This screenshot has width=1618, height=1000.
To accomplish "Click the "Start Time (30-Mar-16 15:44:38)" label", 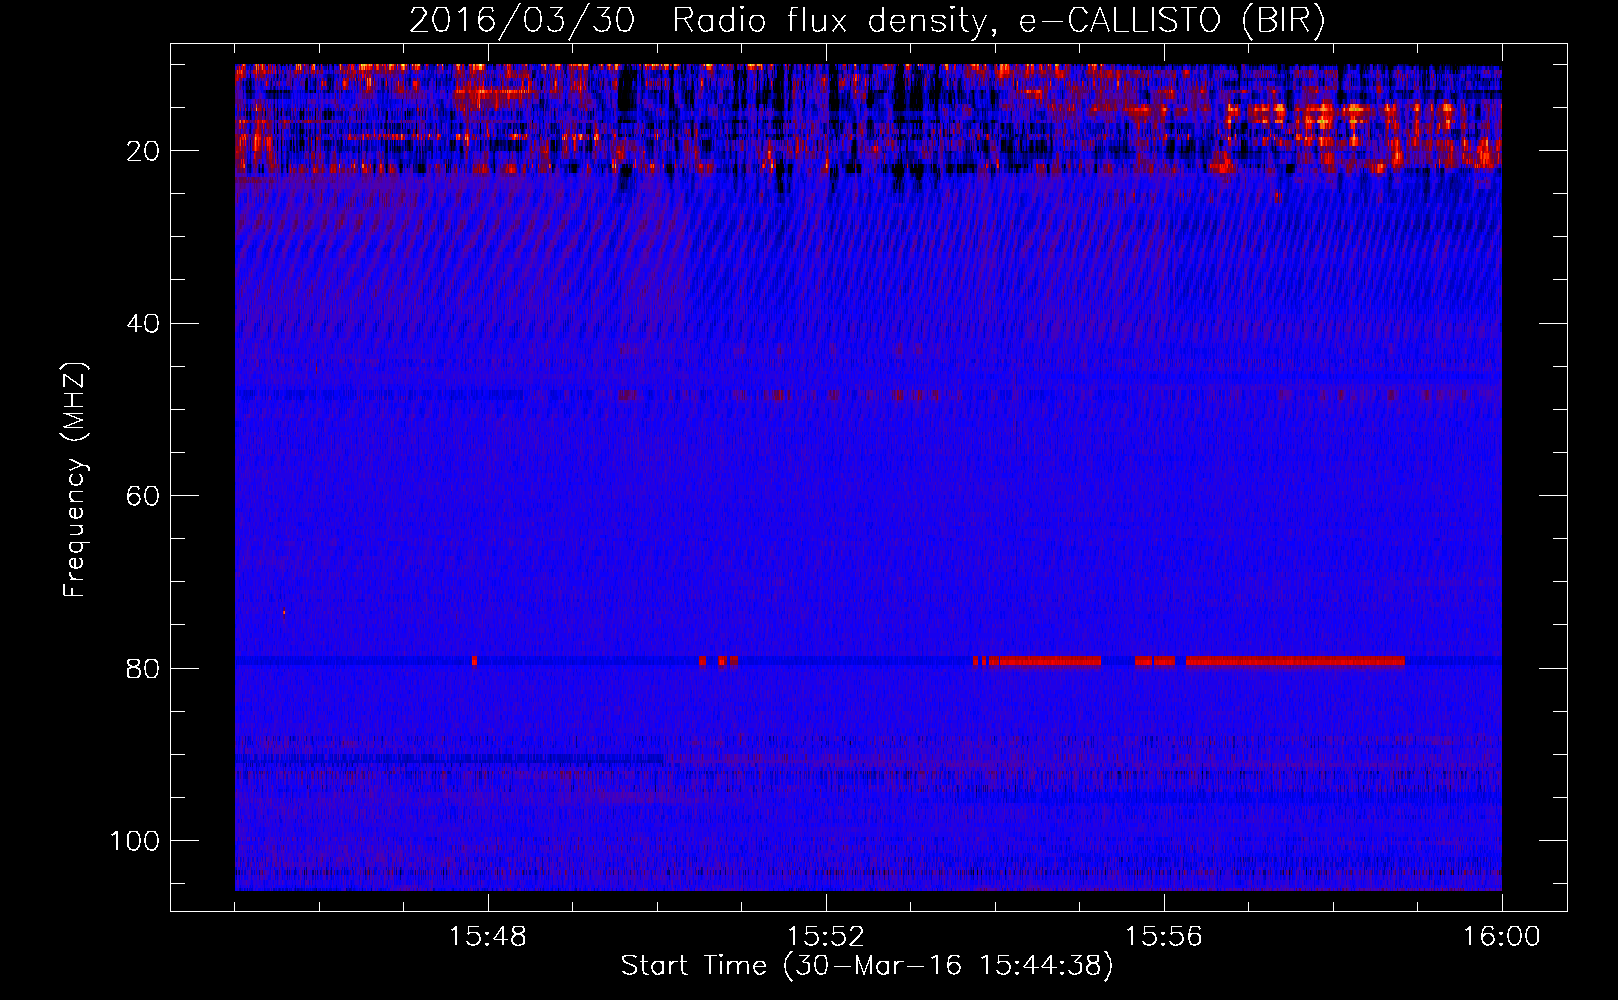I will (x=867, y=966).
